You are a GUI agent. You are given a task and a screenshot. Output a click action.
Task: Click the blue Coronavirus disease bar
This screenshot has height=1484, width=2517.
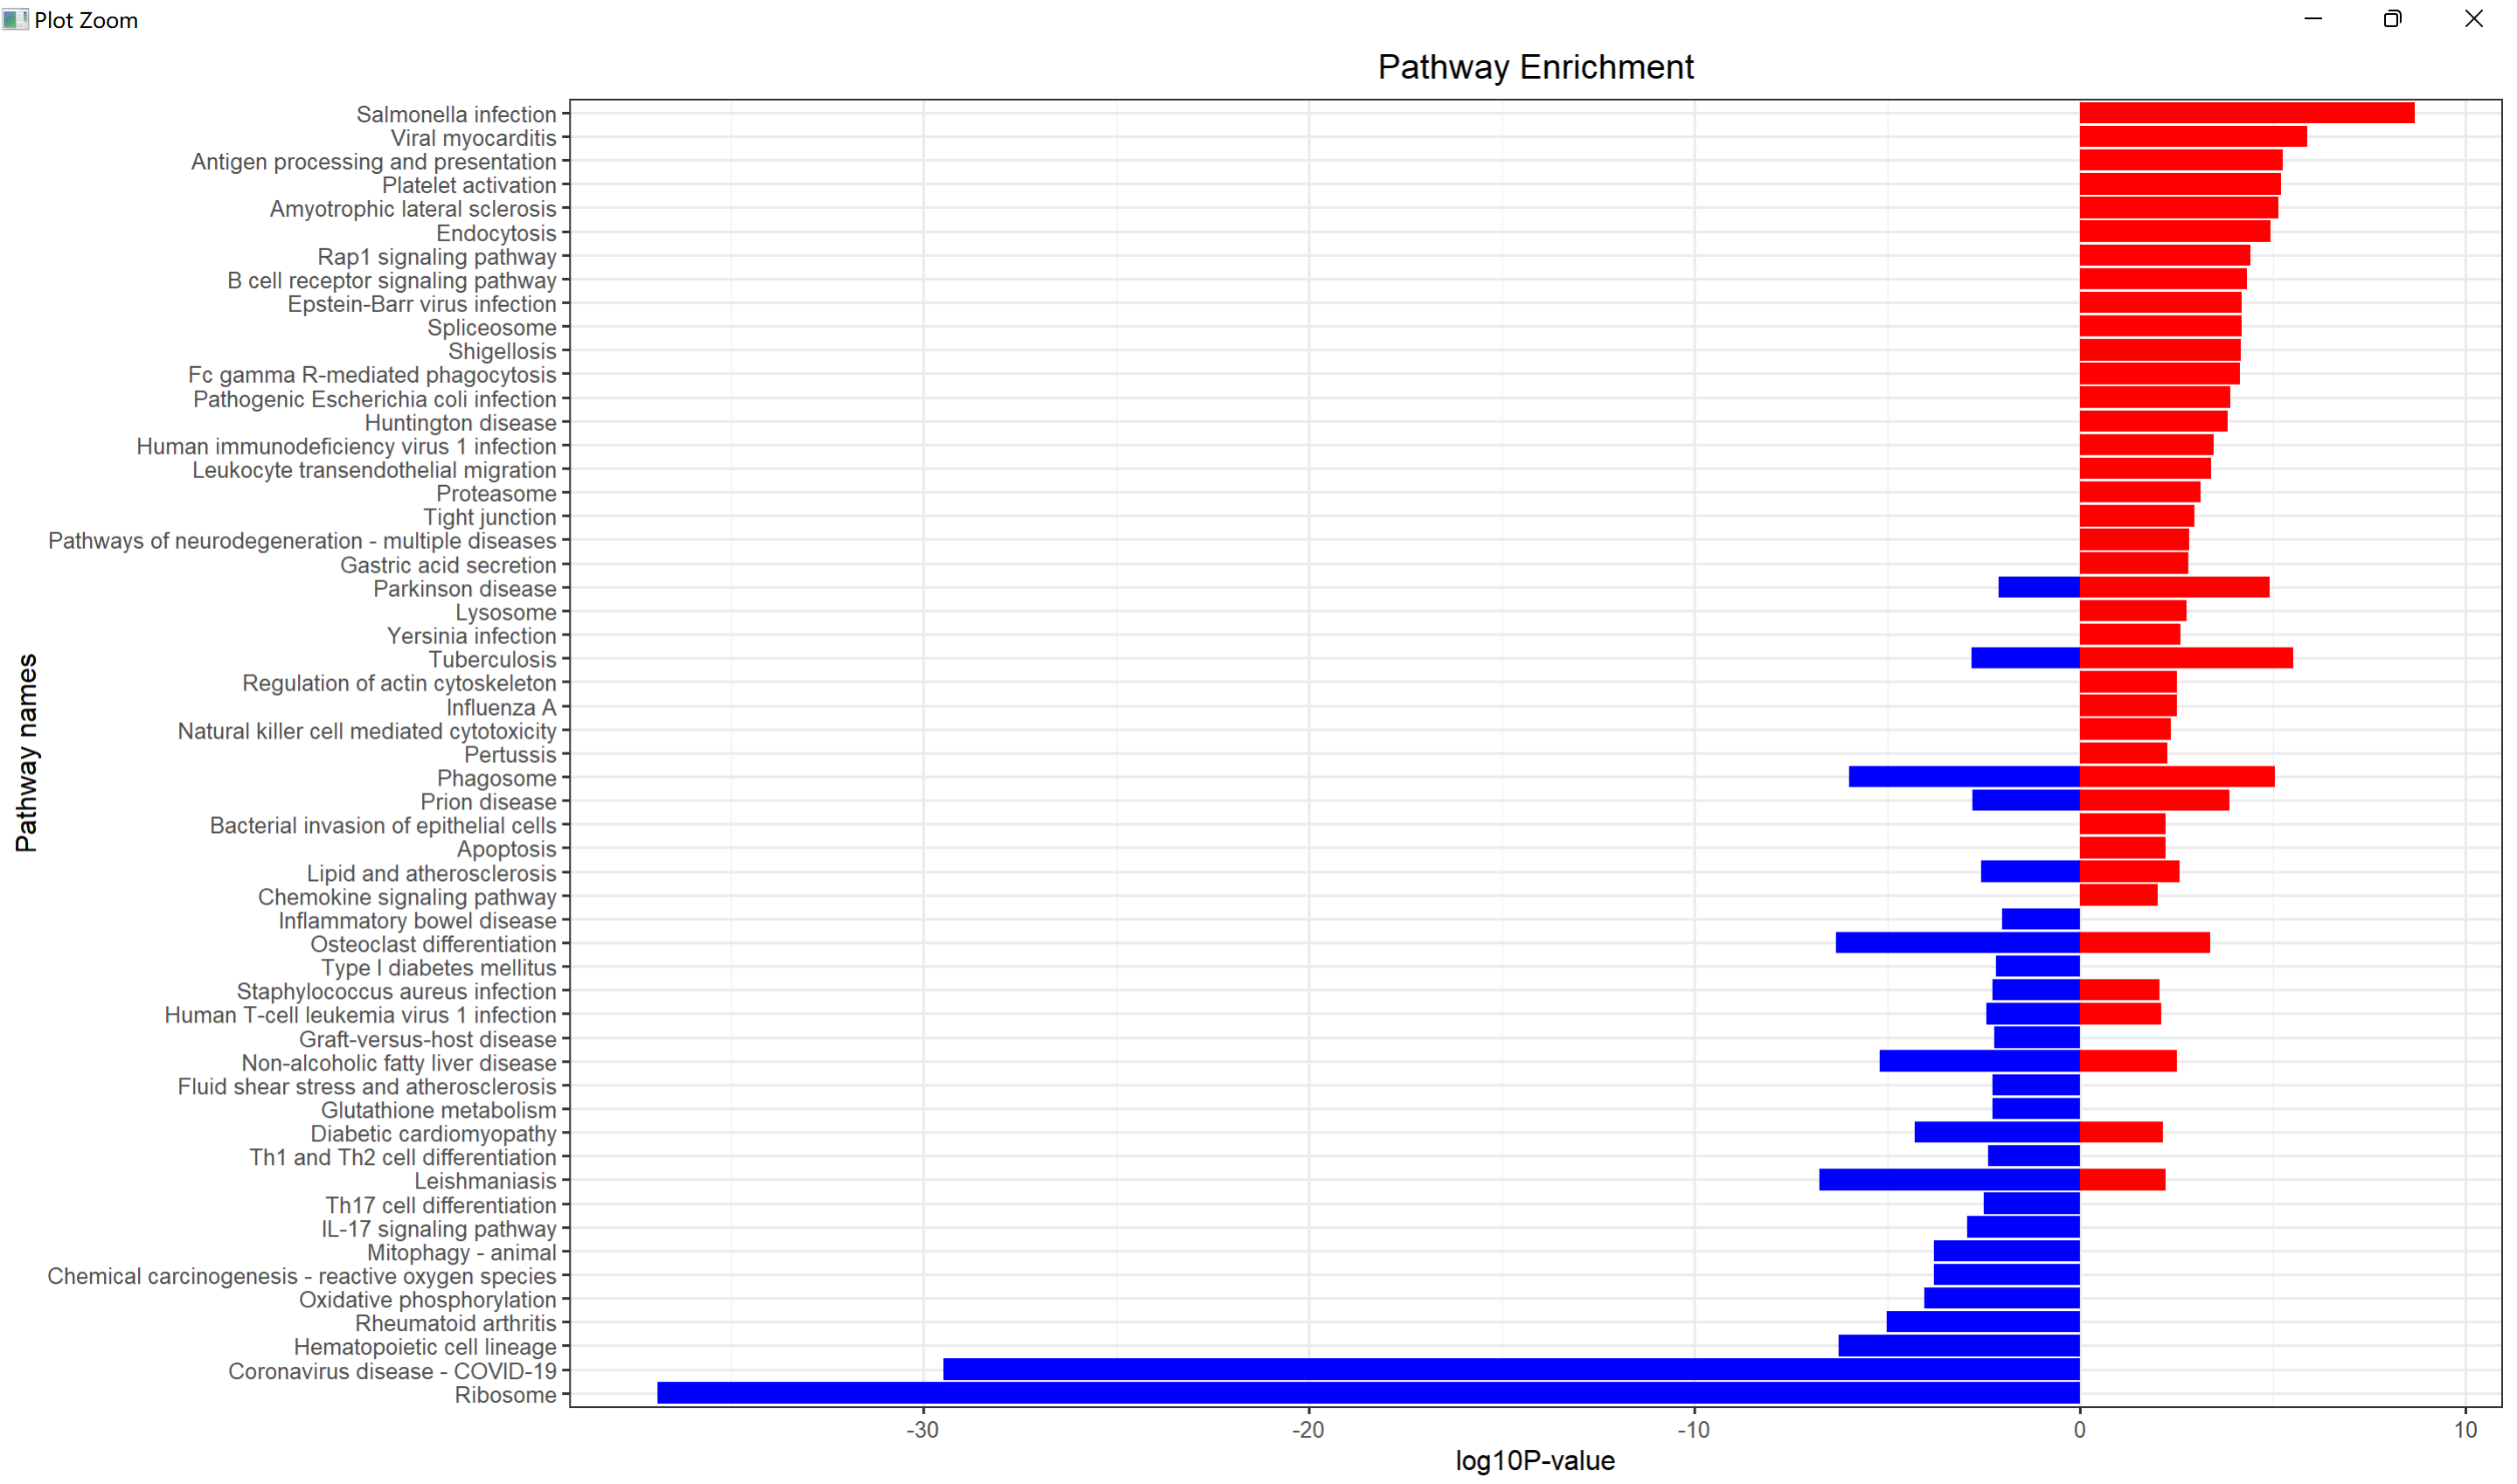click(x=1511, y=1369)
